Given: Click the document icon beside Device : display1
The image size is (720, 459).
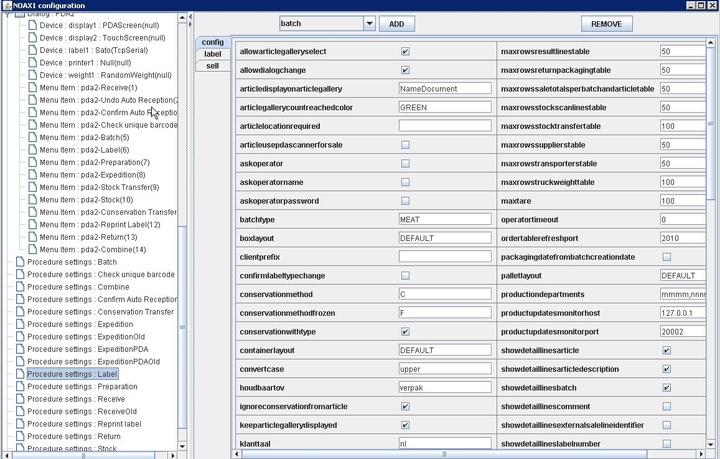Looking at the screenshot, I should [x=32, y=25].
